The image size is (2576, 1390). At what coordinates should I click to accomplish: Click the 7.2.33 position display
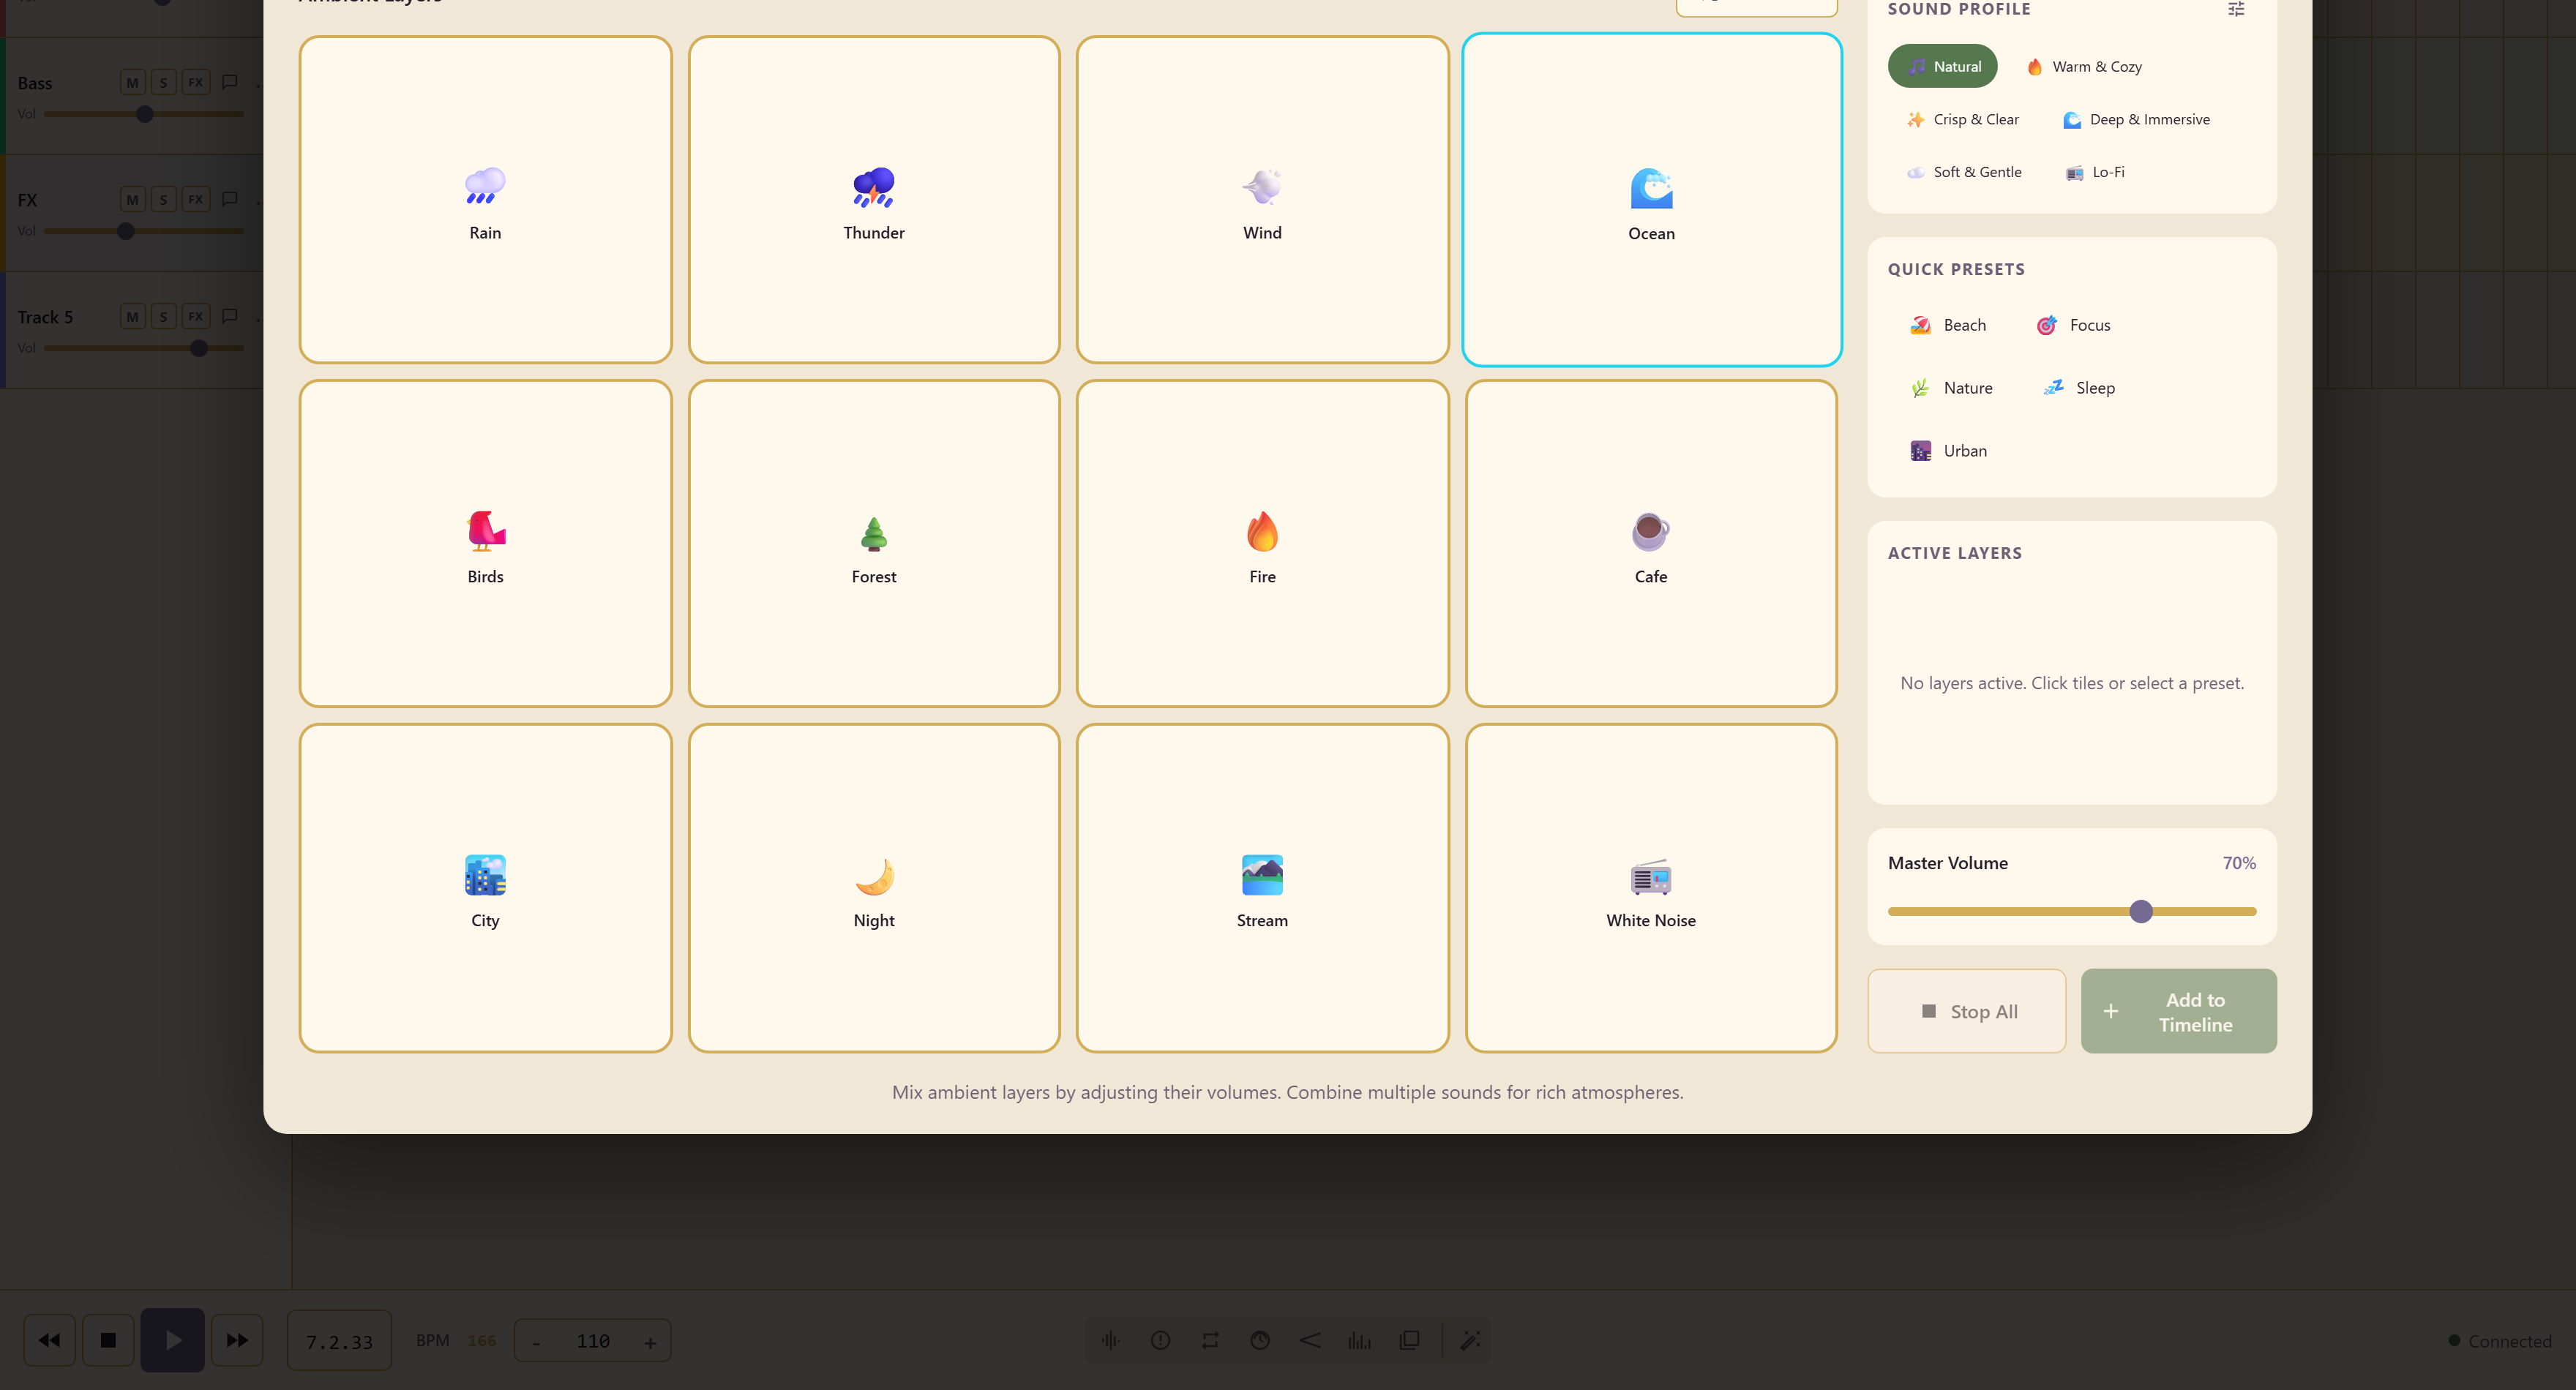(339, 1341)
